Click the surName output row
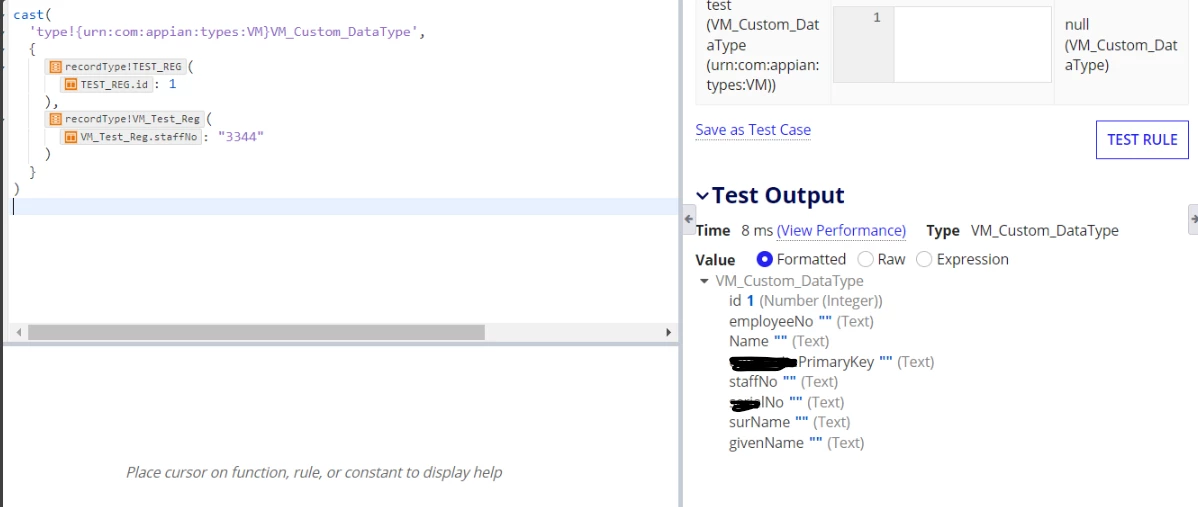This screenshot has width=1198, height=507. coord(789,422)
